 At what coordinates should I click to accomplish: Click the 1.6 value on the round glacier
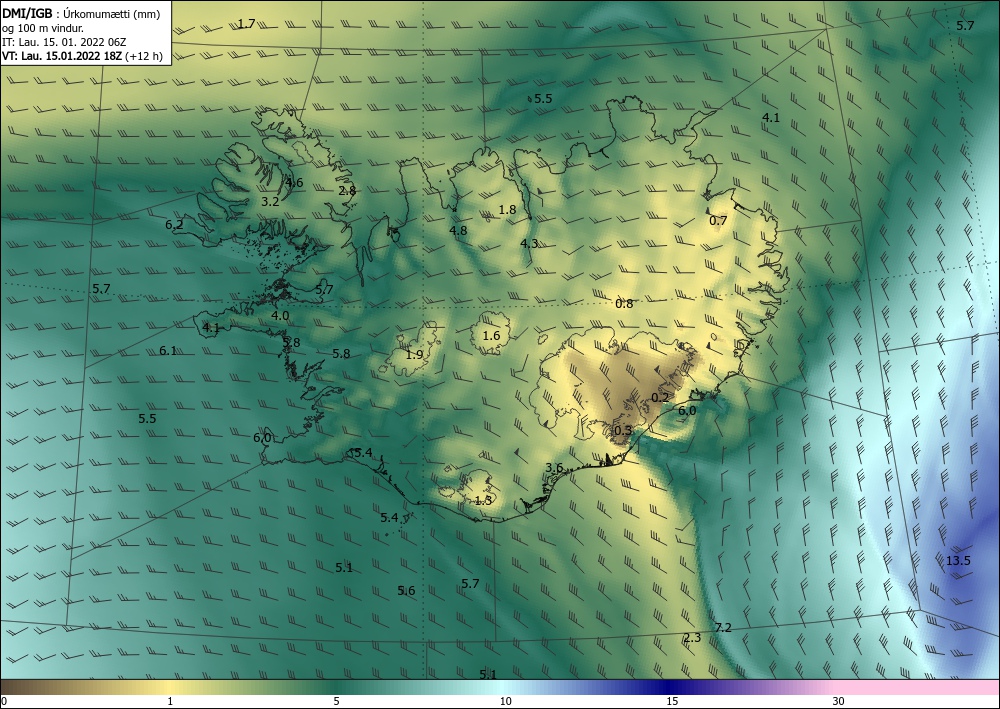point(491,336)
